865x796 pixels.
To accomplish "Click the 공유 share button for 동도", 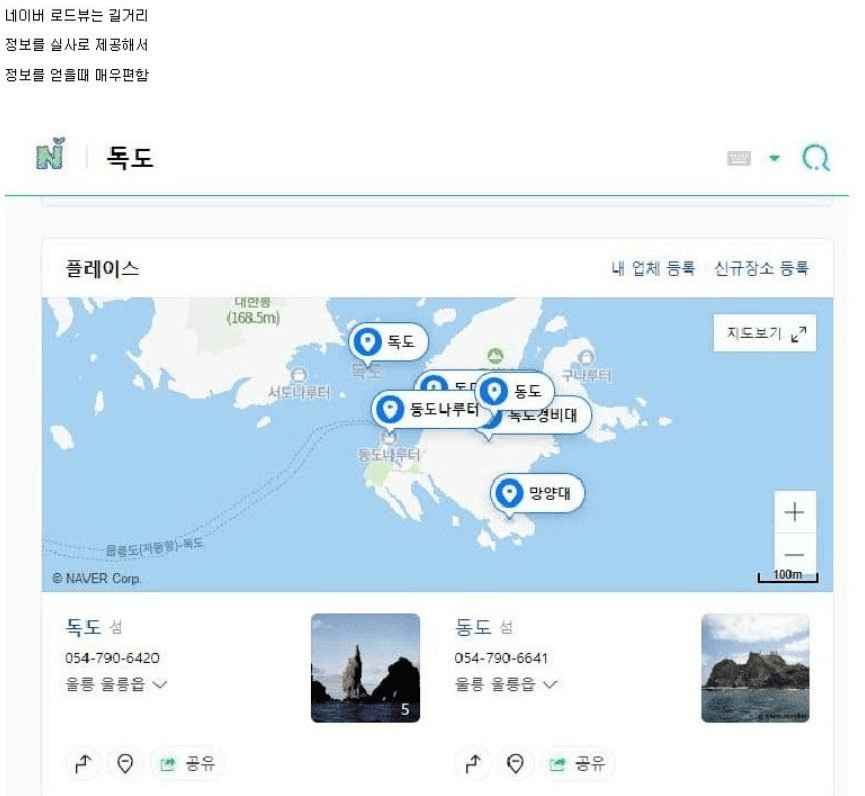I will [578, 764].
